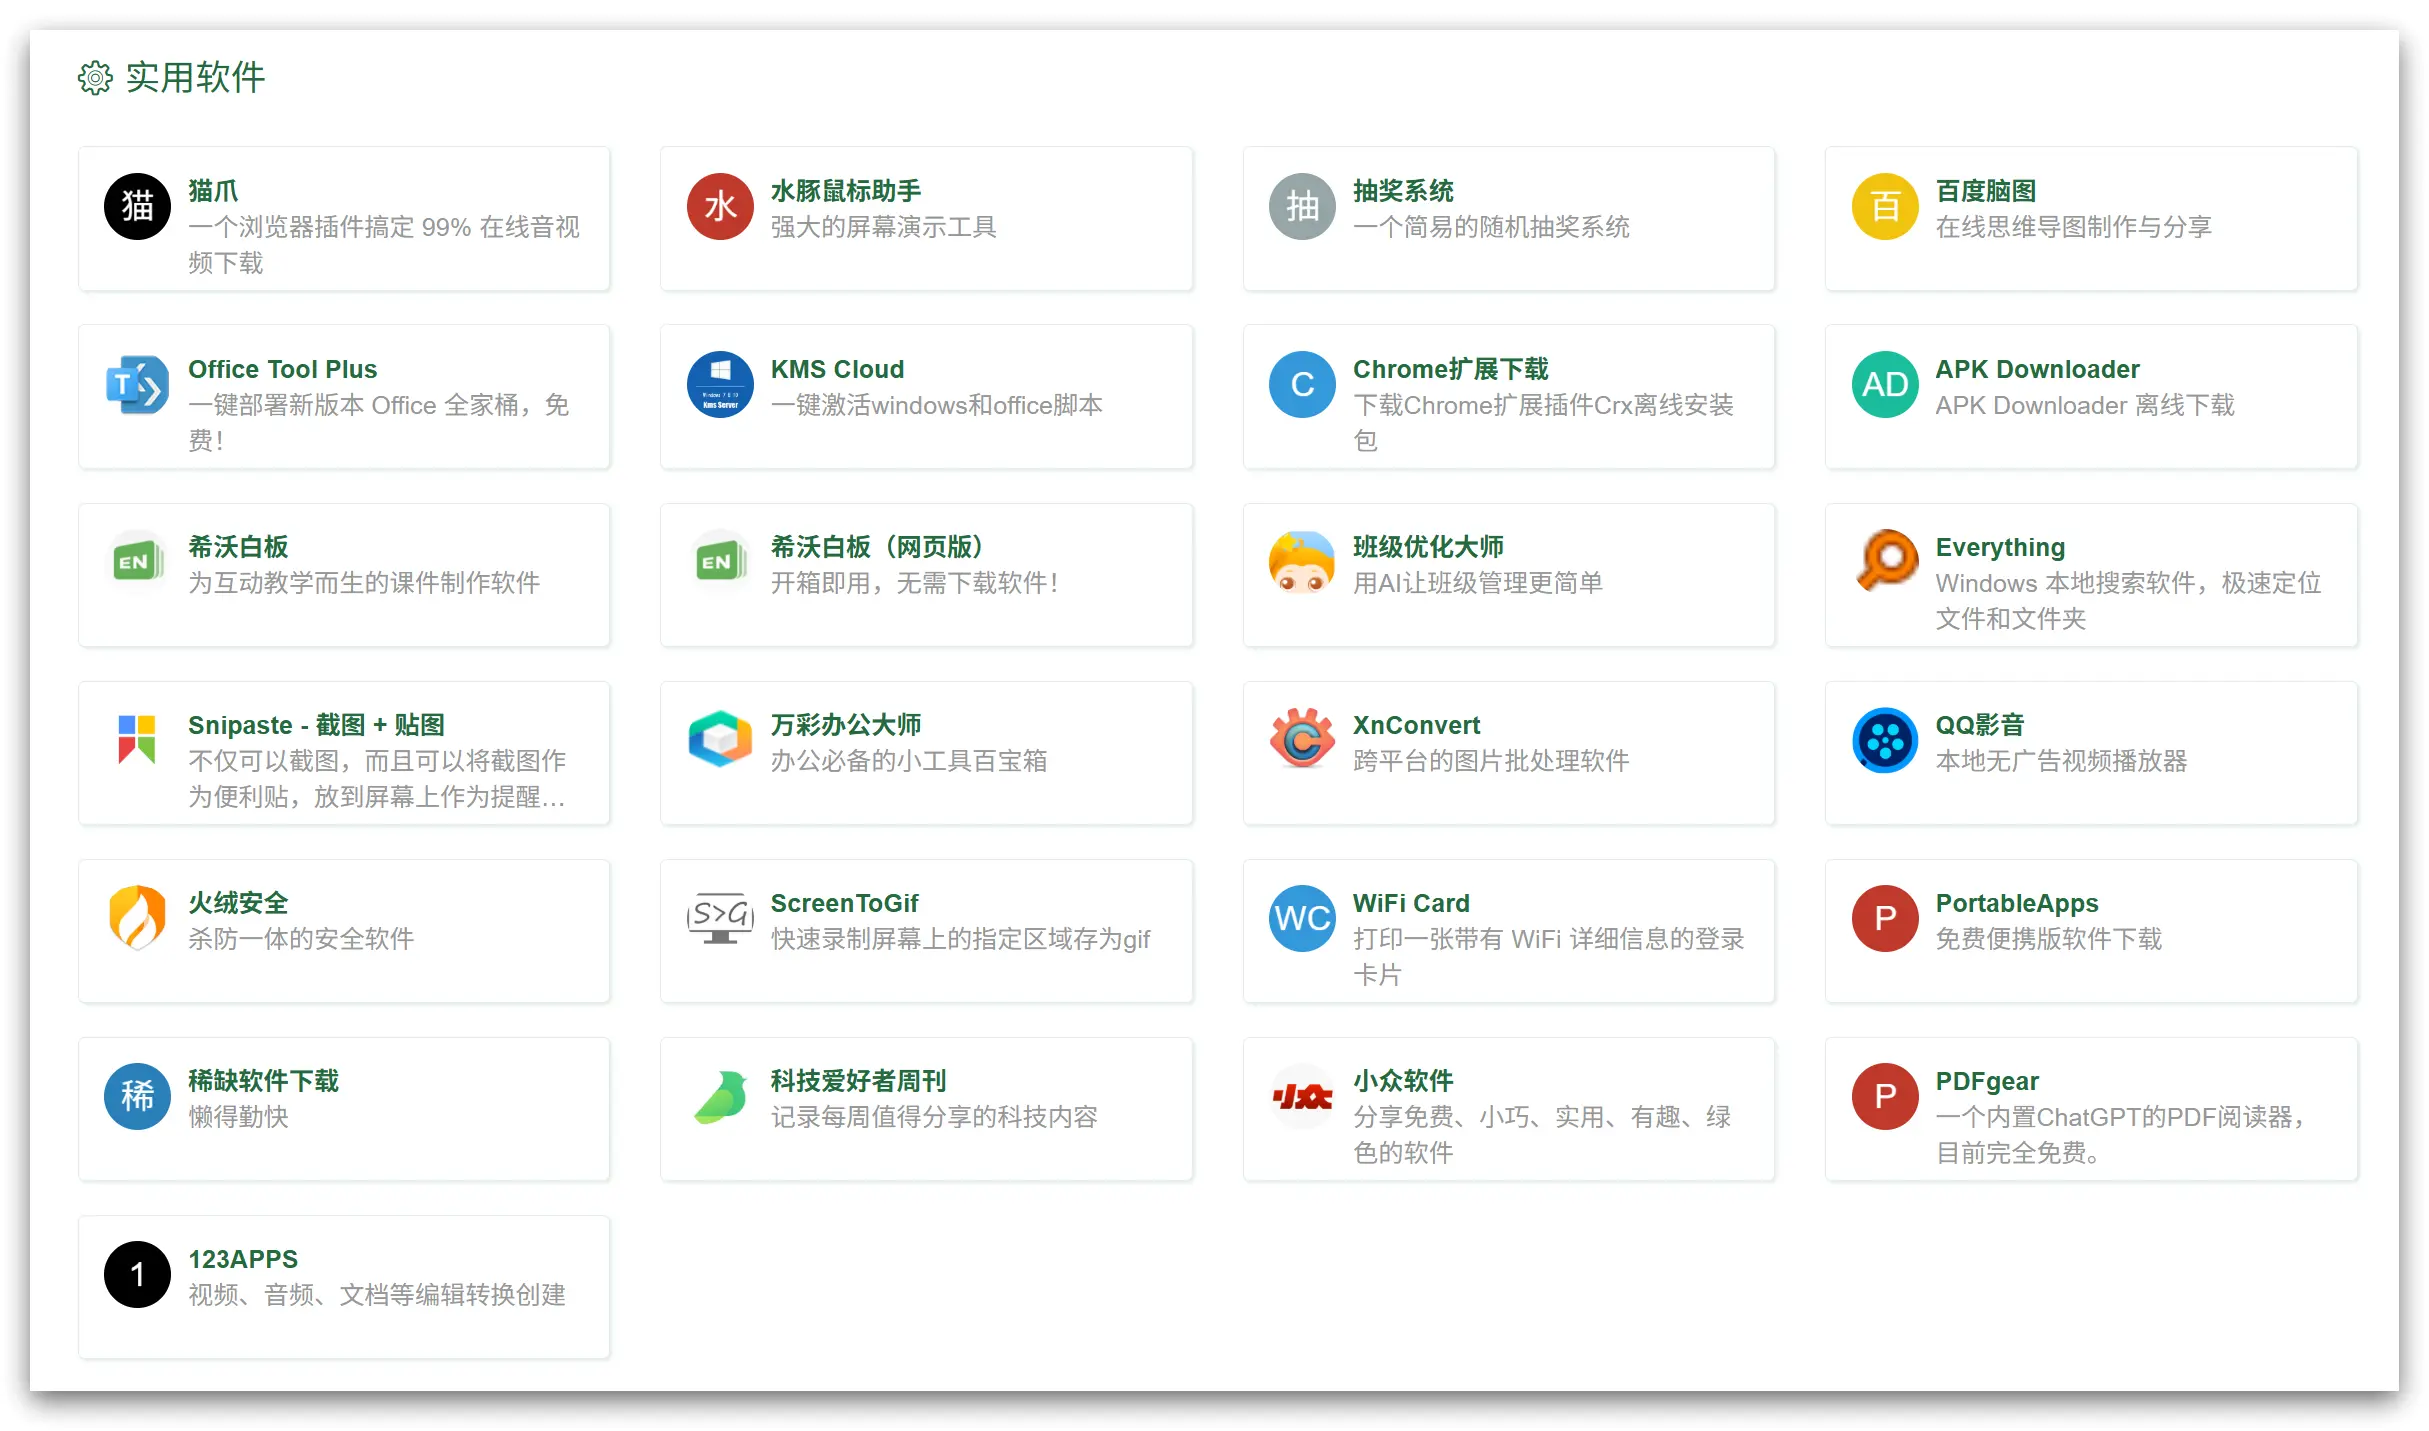The image size is (2429, 1431).
Task: Click the gear icon beside 实用软件
Action: pos(95,78)
